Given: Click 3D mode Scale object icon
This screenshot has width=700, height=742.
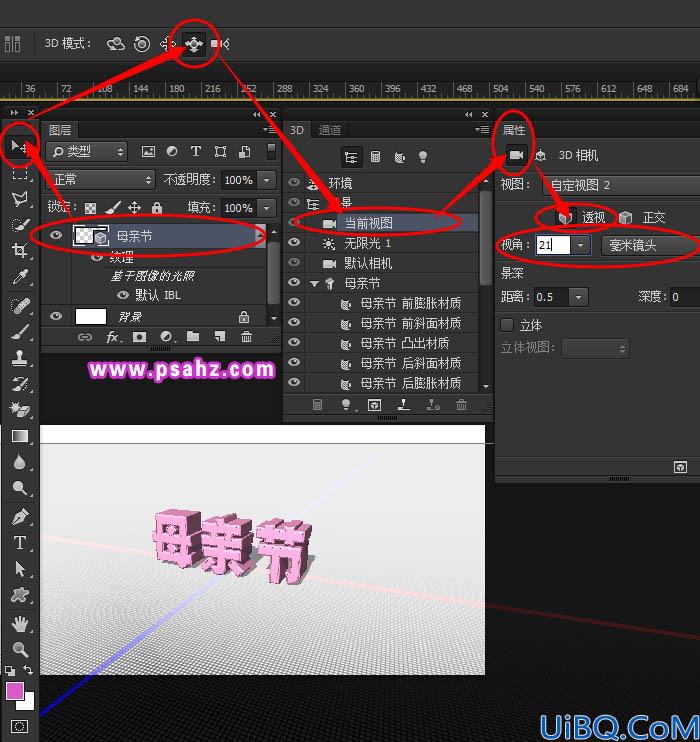Looking at the screenshot, I should coord(220,44).
